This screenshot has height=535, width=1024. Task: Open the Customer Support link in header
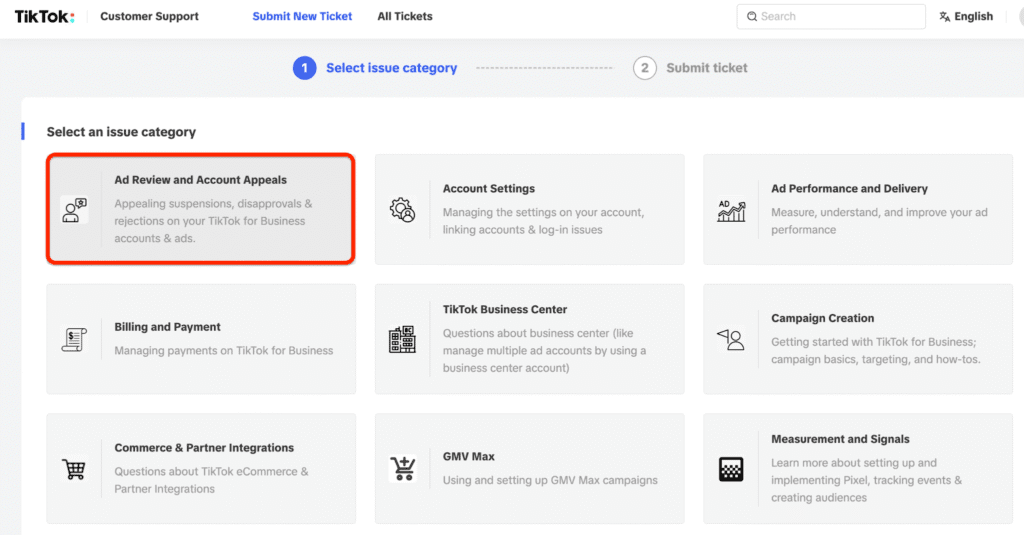(149, 16)
